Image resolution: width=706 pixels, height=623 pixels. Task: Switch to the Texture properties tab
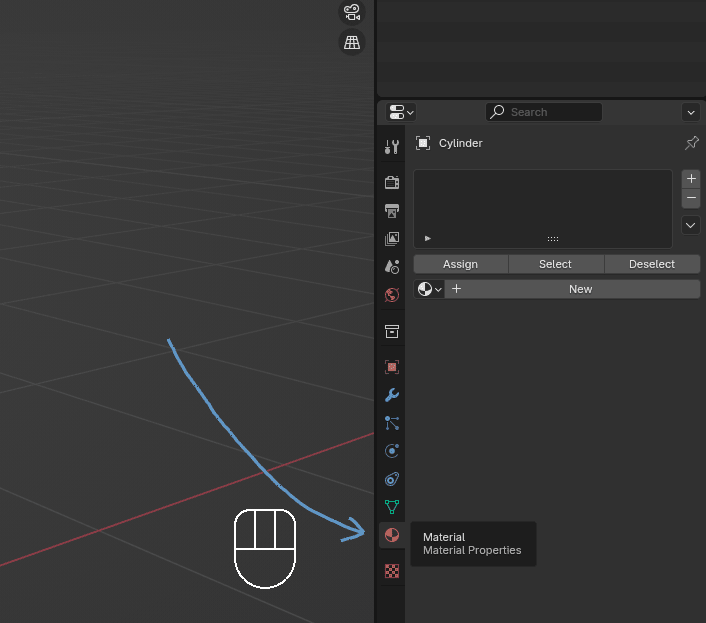[x=392, y=571]
